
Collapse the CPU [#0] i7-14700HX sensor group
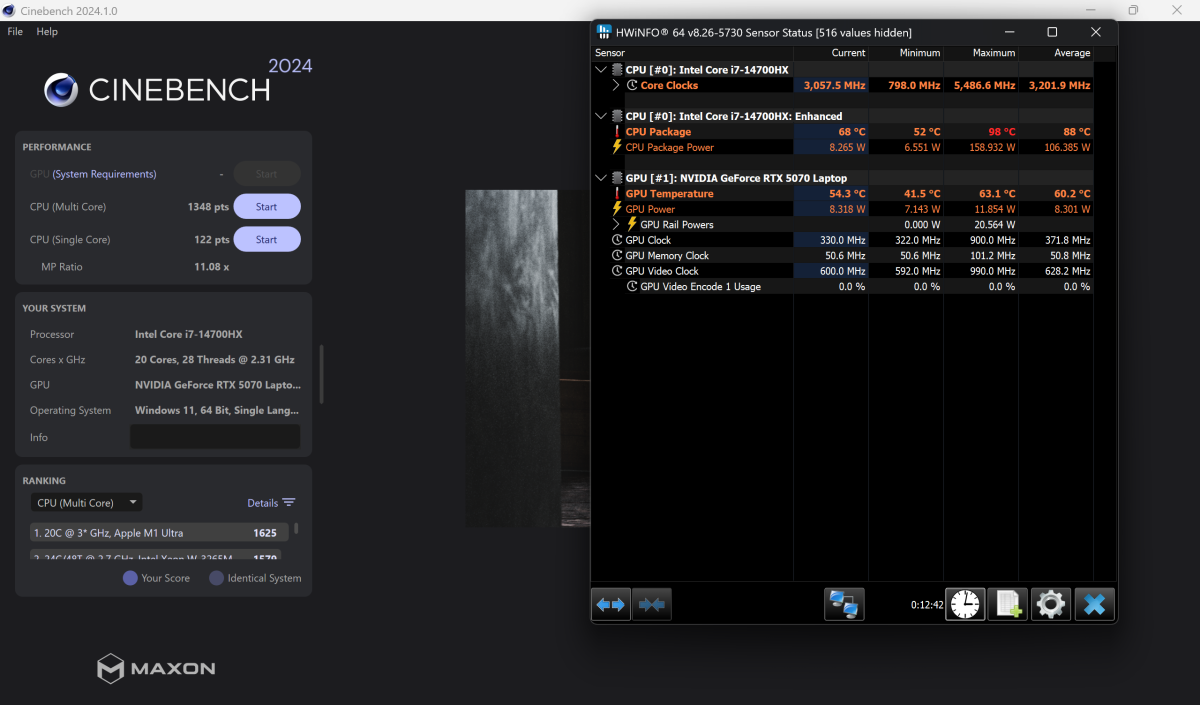click(601, 70)
